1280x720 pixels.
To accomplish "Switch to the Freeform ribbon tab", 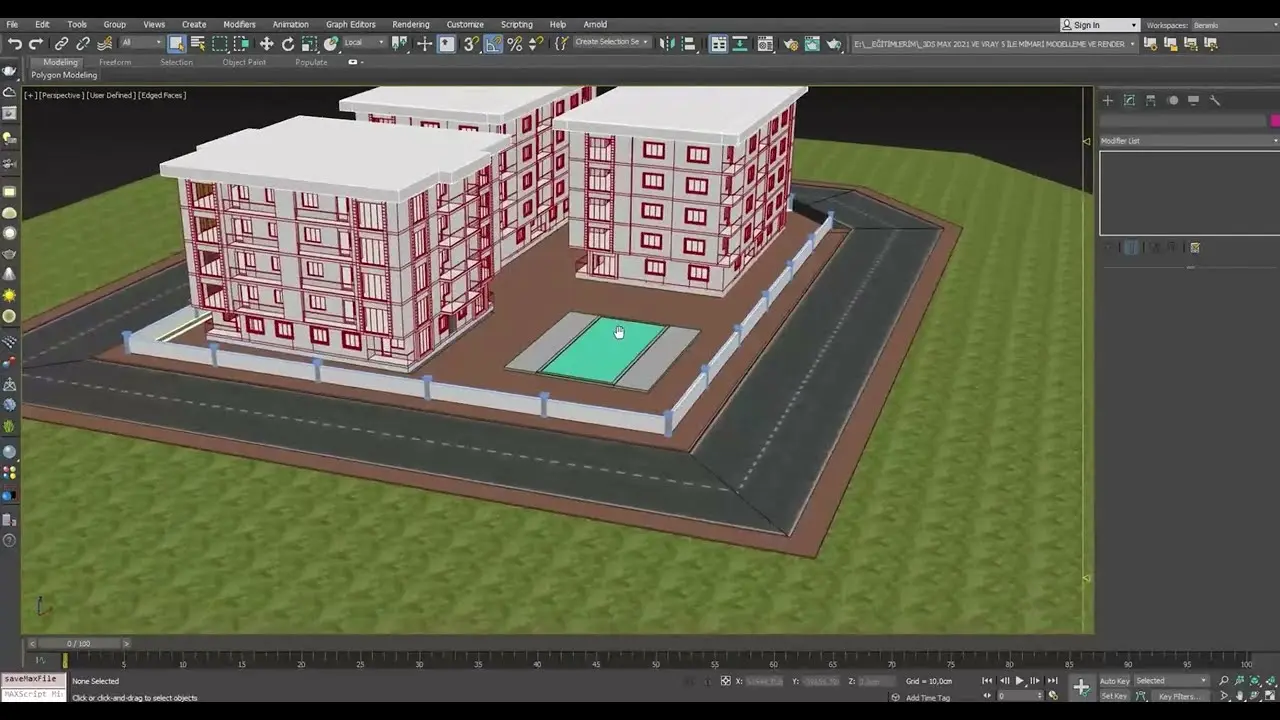I will [115, 62].
